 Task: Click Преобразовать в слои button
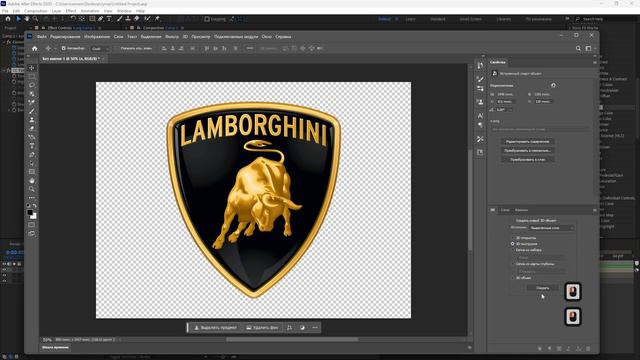[527, 160]
